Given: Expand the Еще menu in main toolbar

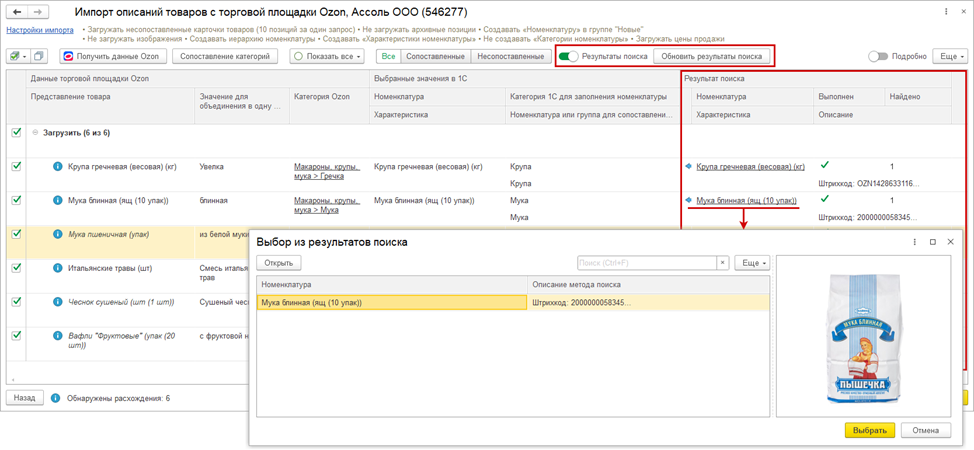Looking at the screenshot, I should (949, 57).
